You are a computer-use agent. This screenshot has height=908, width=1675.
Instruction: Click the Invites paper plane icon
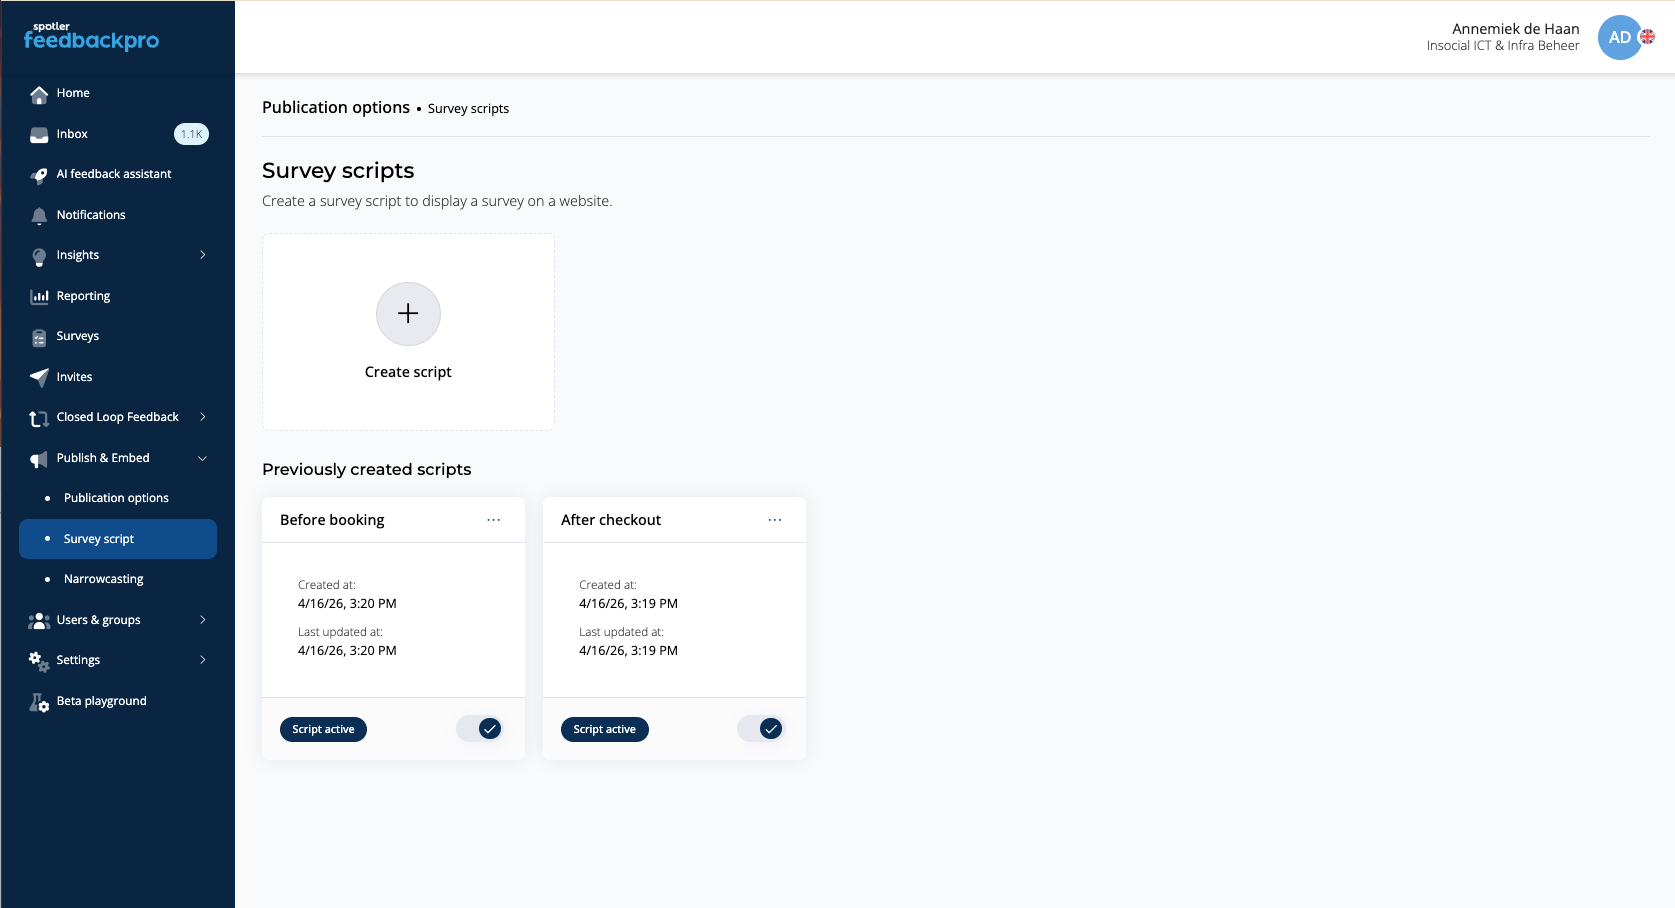tap(39, 377)
